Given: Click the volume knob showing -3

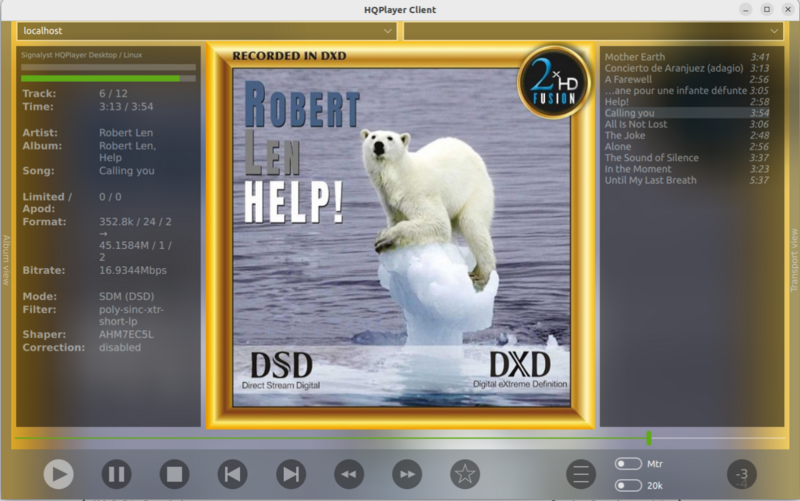Looking at the screenshot, I should (x=741, y=474).
